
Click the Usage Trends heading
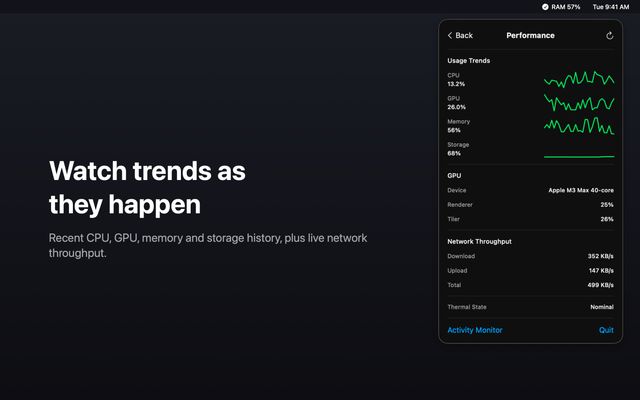[x=469, y=60]
